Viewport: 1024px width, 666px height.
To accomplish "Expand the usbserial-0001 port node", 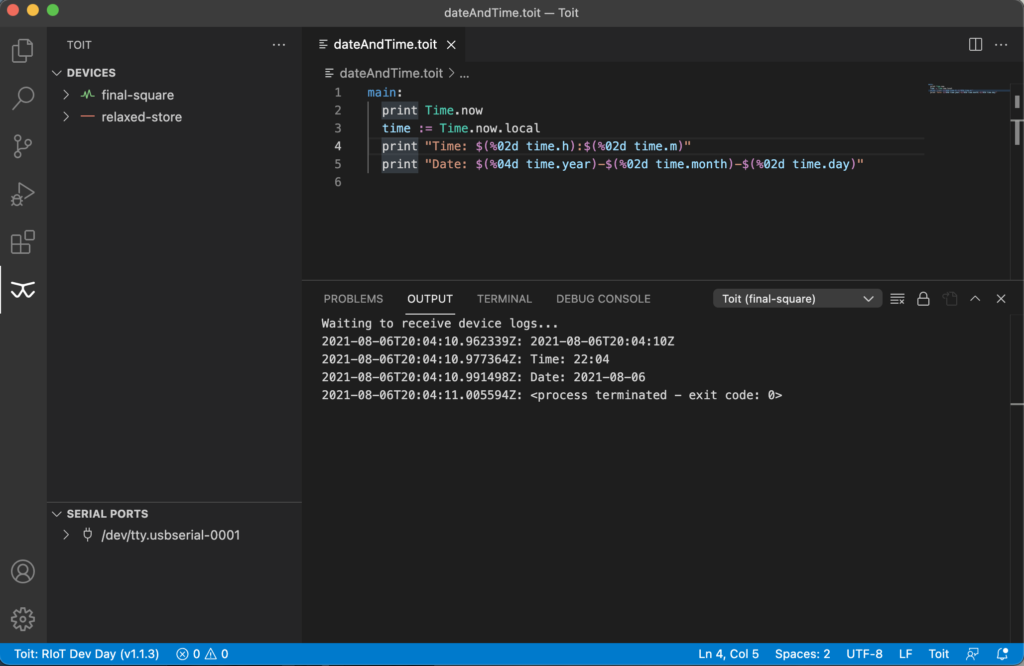I will coord(66,535).
